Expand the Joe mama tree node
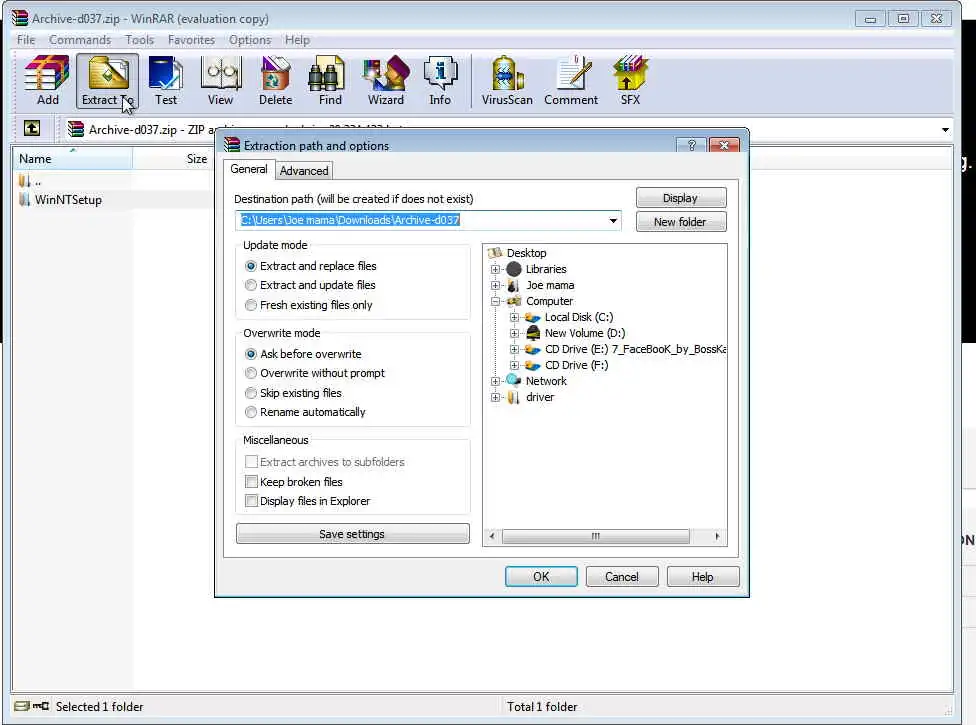This screenshot has width=976, height=725. pyautogui.click(x=495, y=285)
